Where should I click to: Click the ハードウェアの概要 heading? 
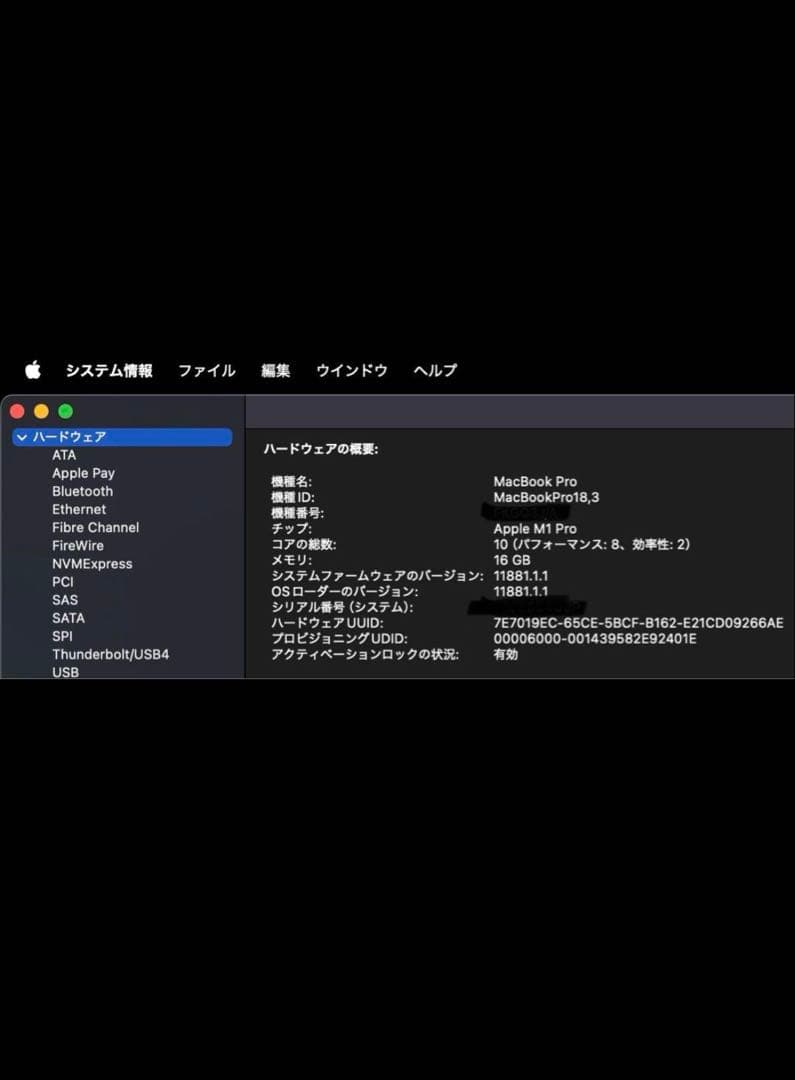321,449
